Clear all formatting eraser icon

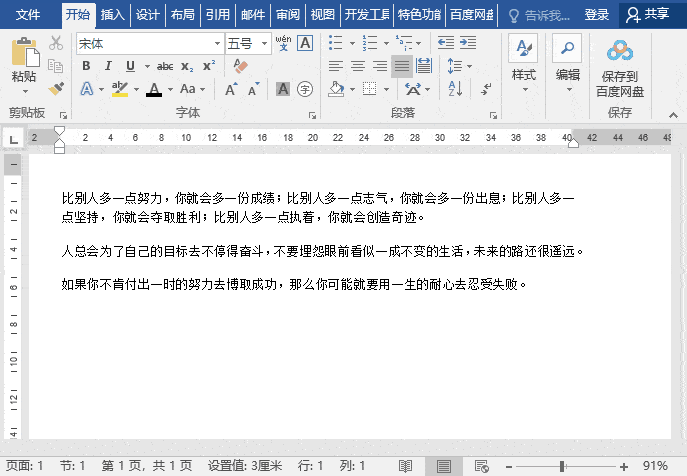click(x=241, y=66)
